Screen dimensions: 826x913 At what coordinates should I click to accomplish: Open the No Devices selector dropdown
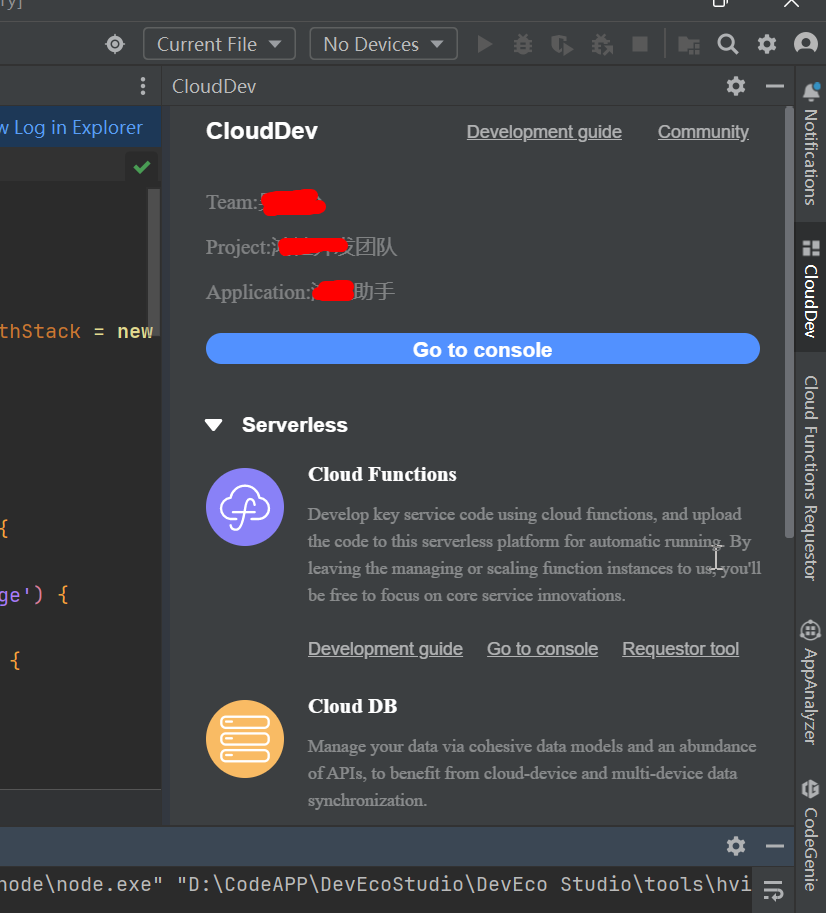383,44
